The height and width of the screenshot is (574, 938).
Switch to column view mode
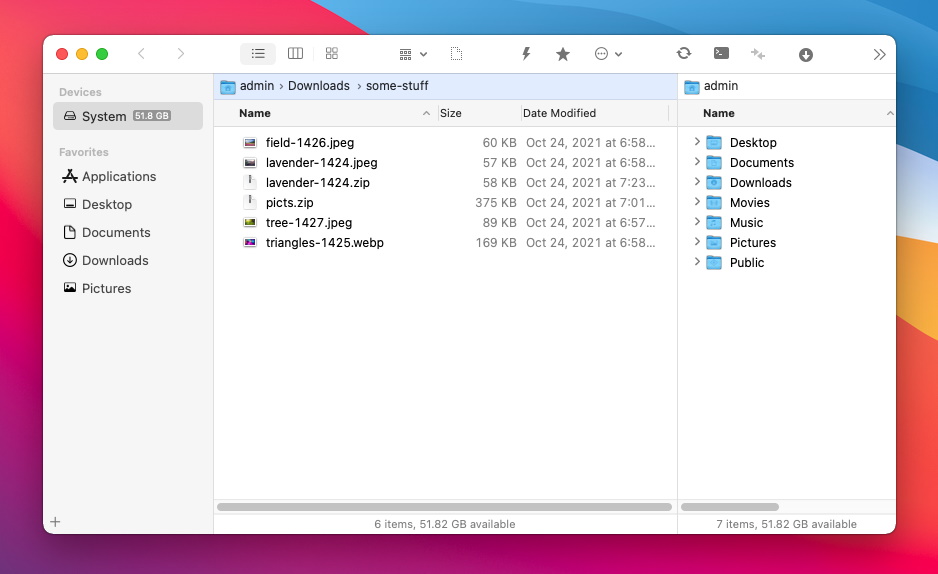pos(295,54)
